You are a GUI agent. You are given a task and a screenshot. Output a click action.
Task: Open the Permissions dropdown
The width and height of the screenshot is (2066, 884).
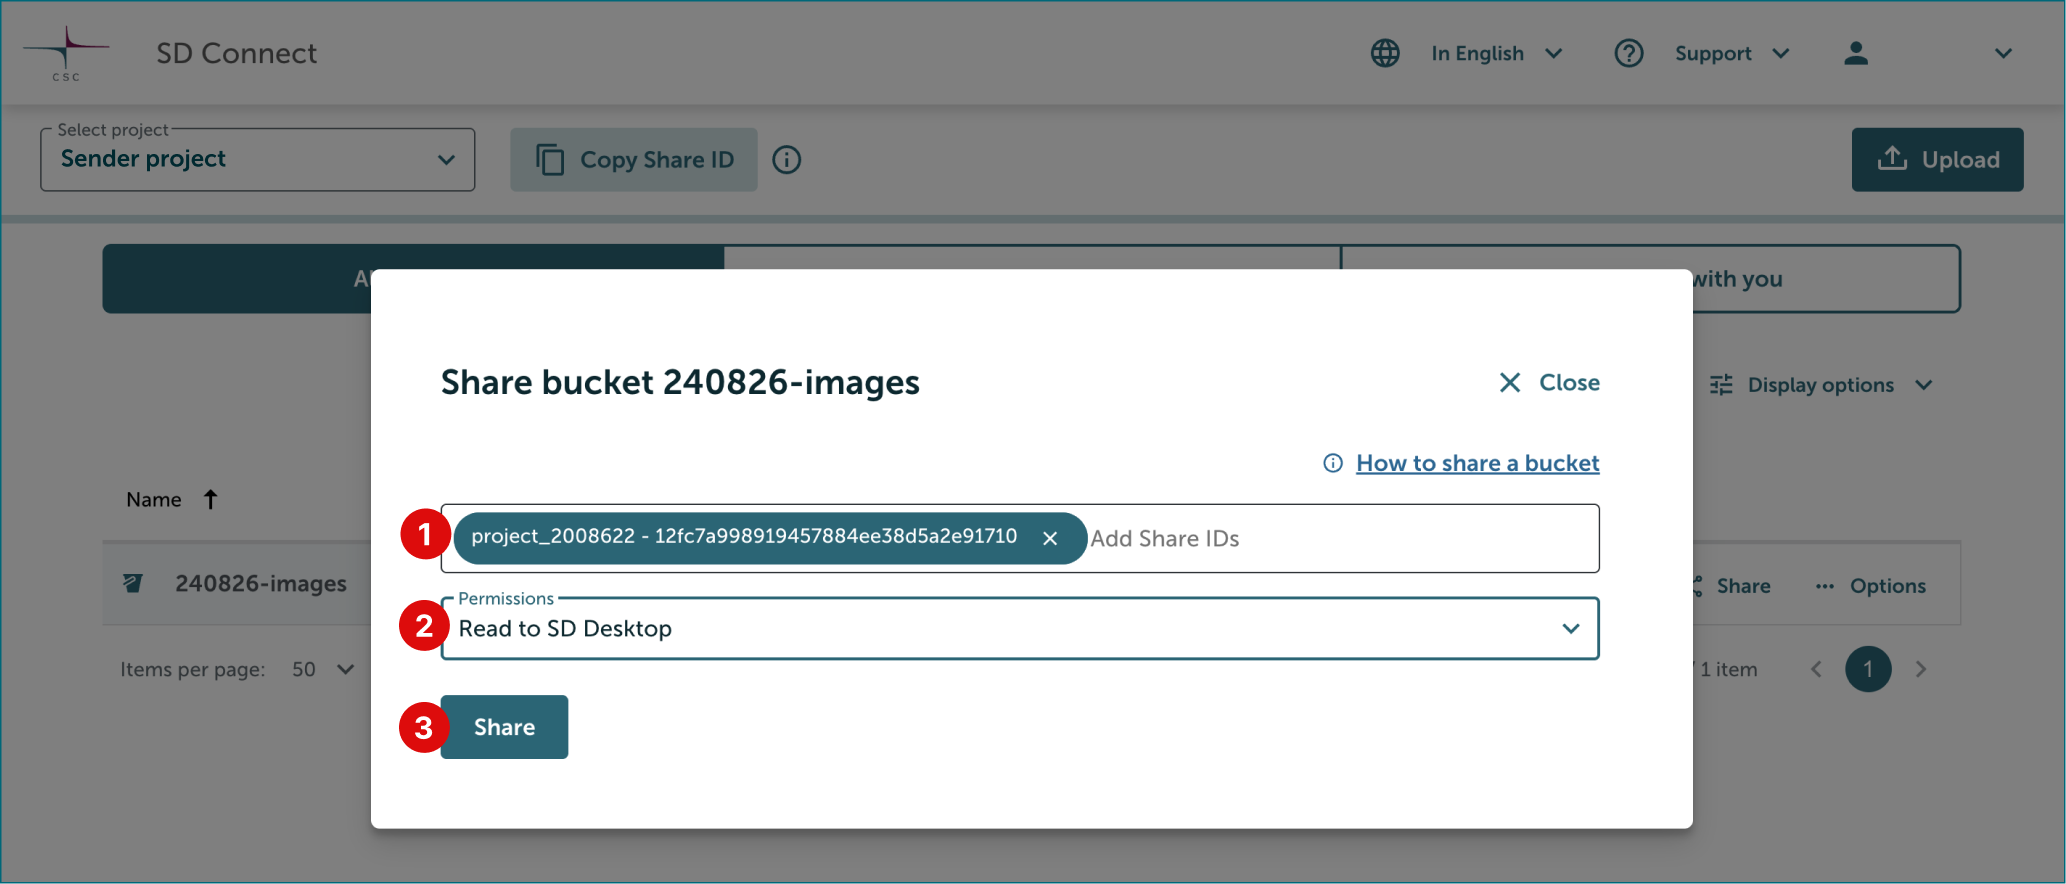[1020, 628]
